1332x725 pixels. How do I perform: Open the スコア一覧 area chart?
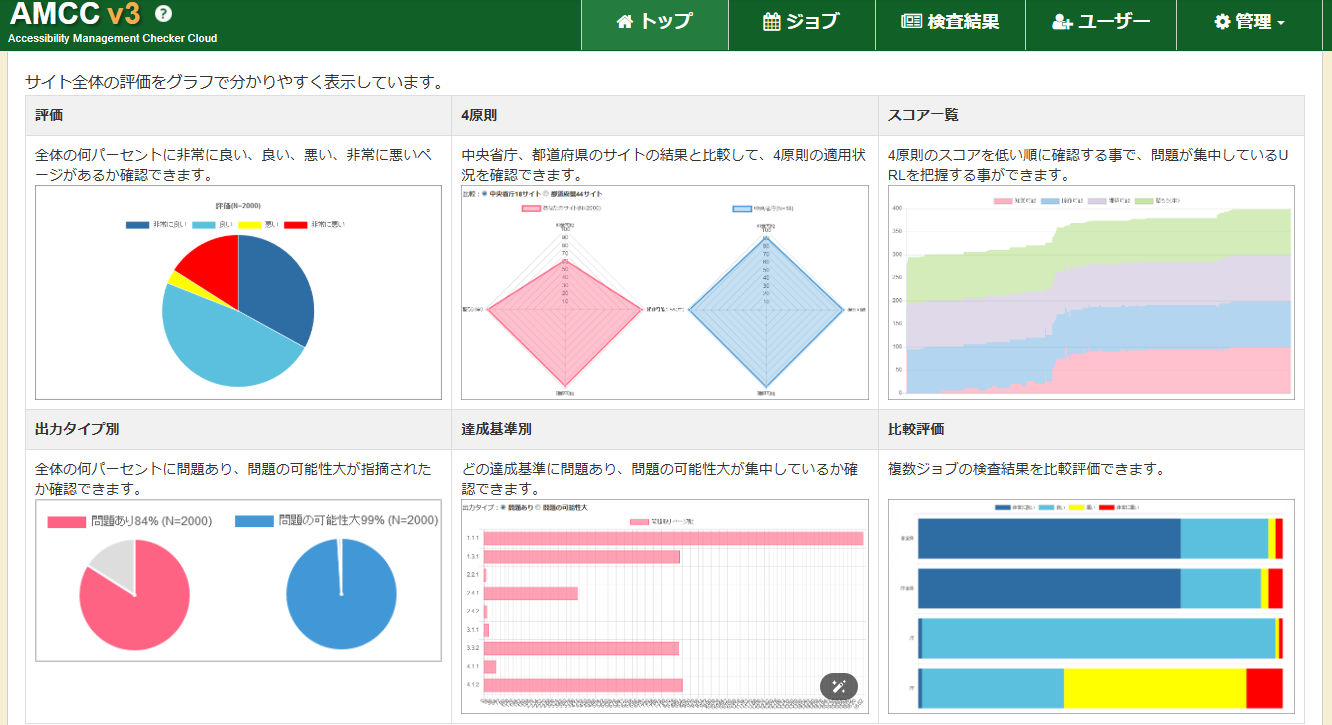point(1091,292)
